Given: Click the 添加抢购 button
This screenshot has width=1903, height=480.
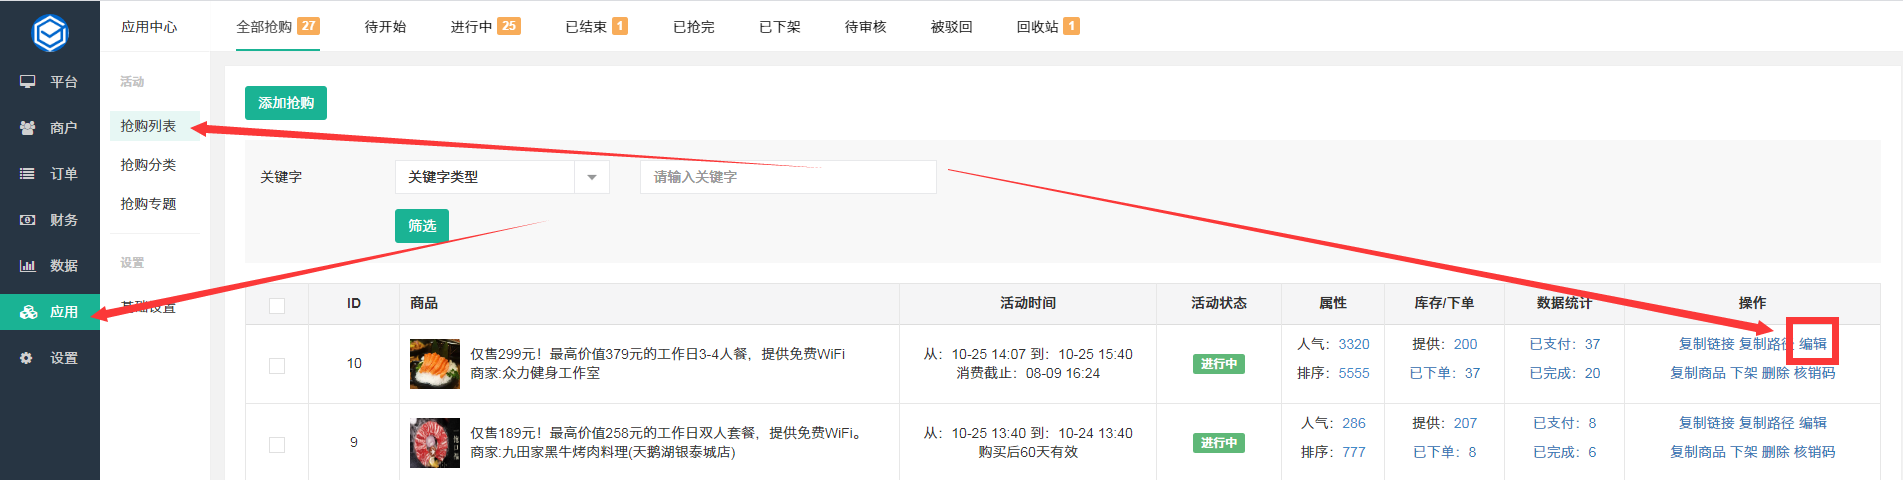Looking at the screenshot, I should pyautogui.click(x=286, y=103).
